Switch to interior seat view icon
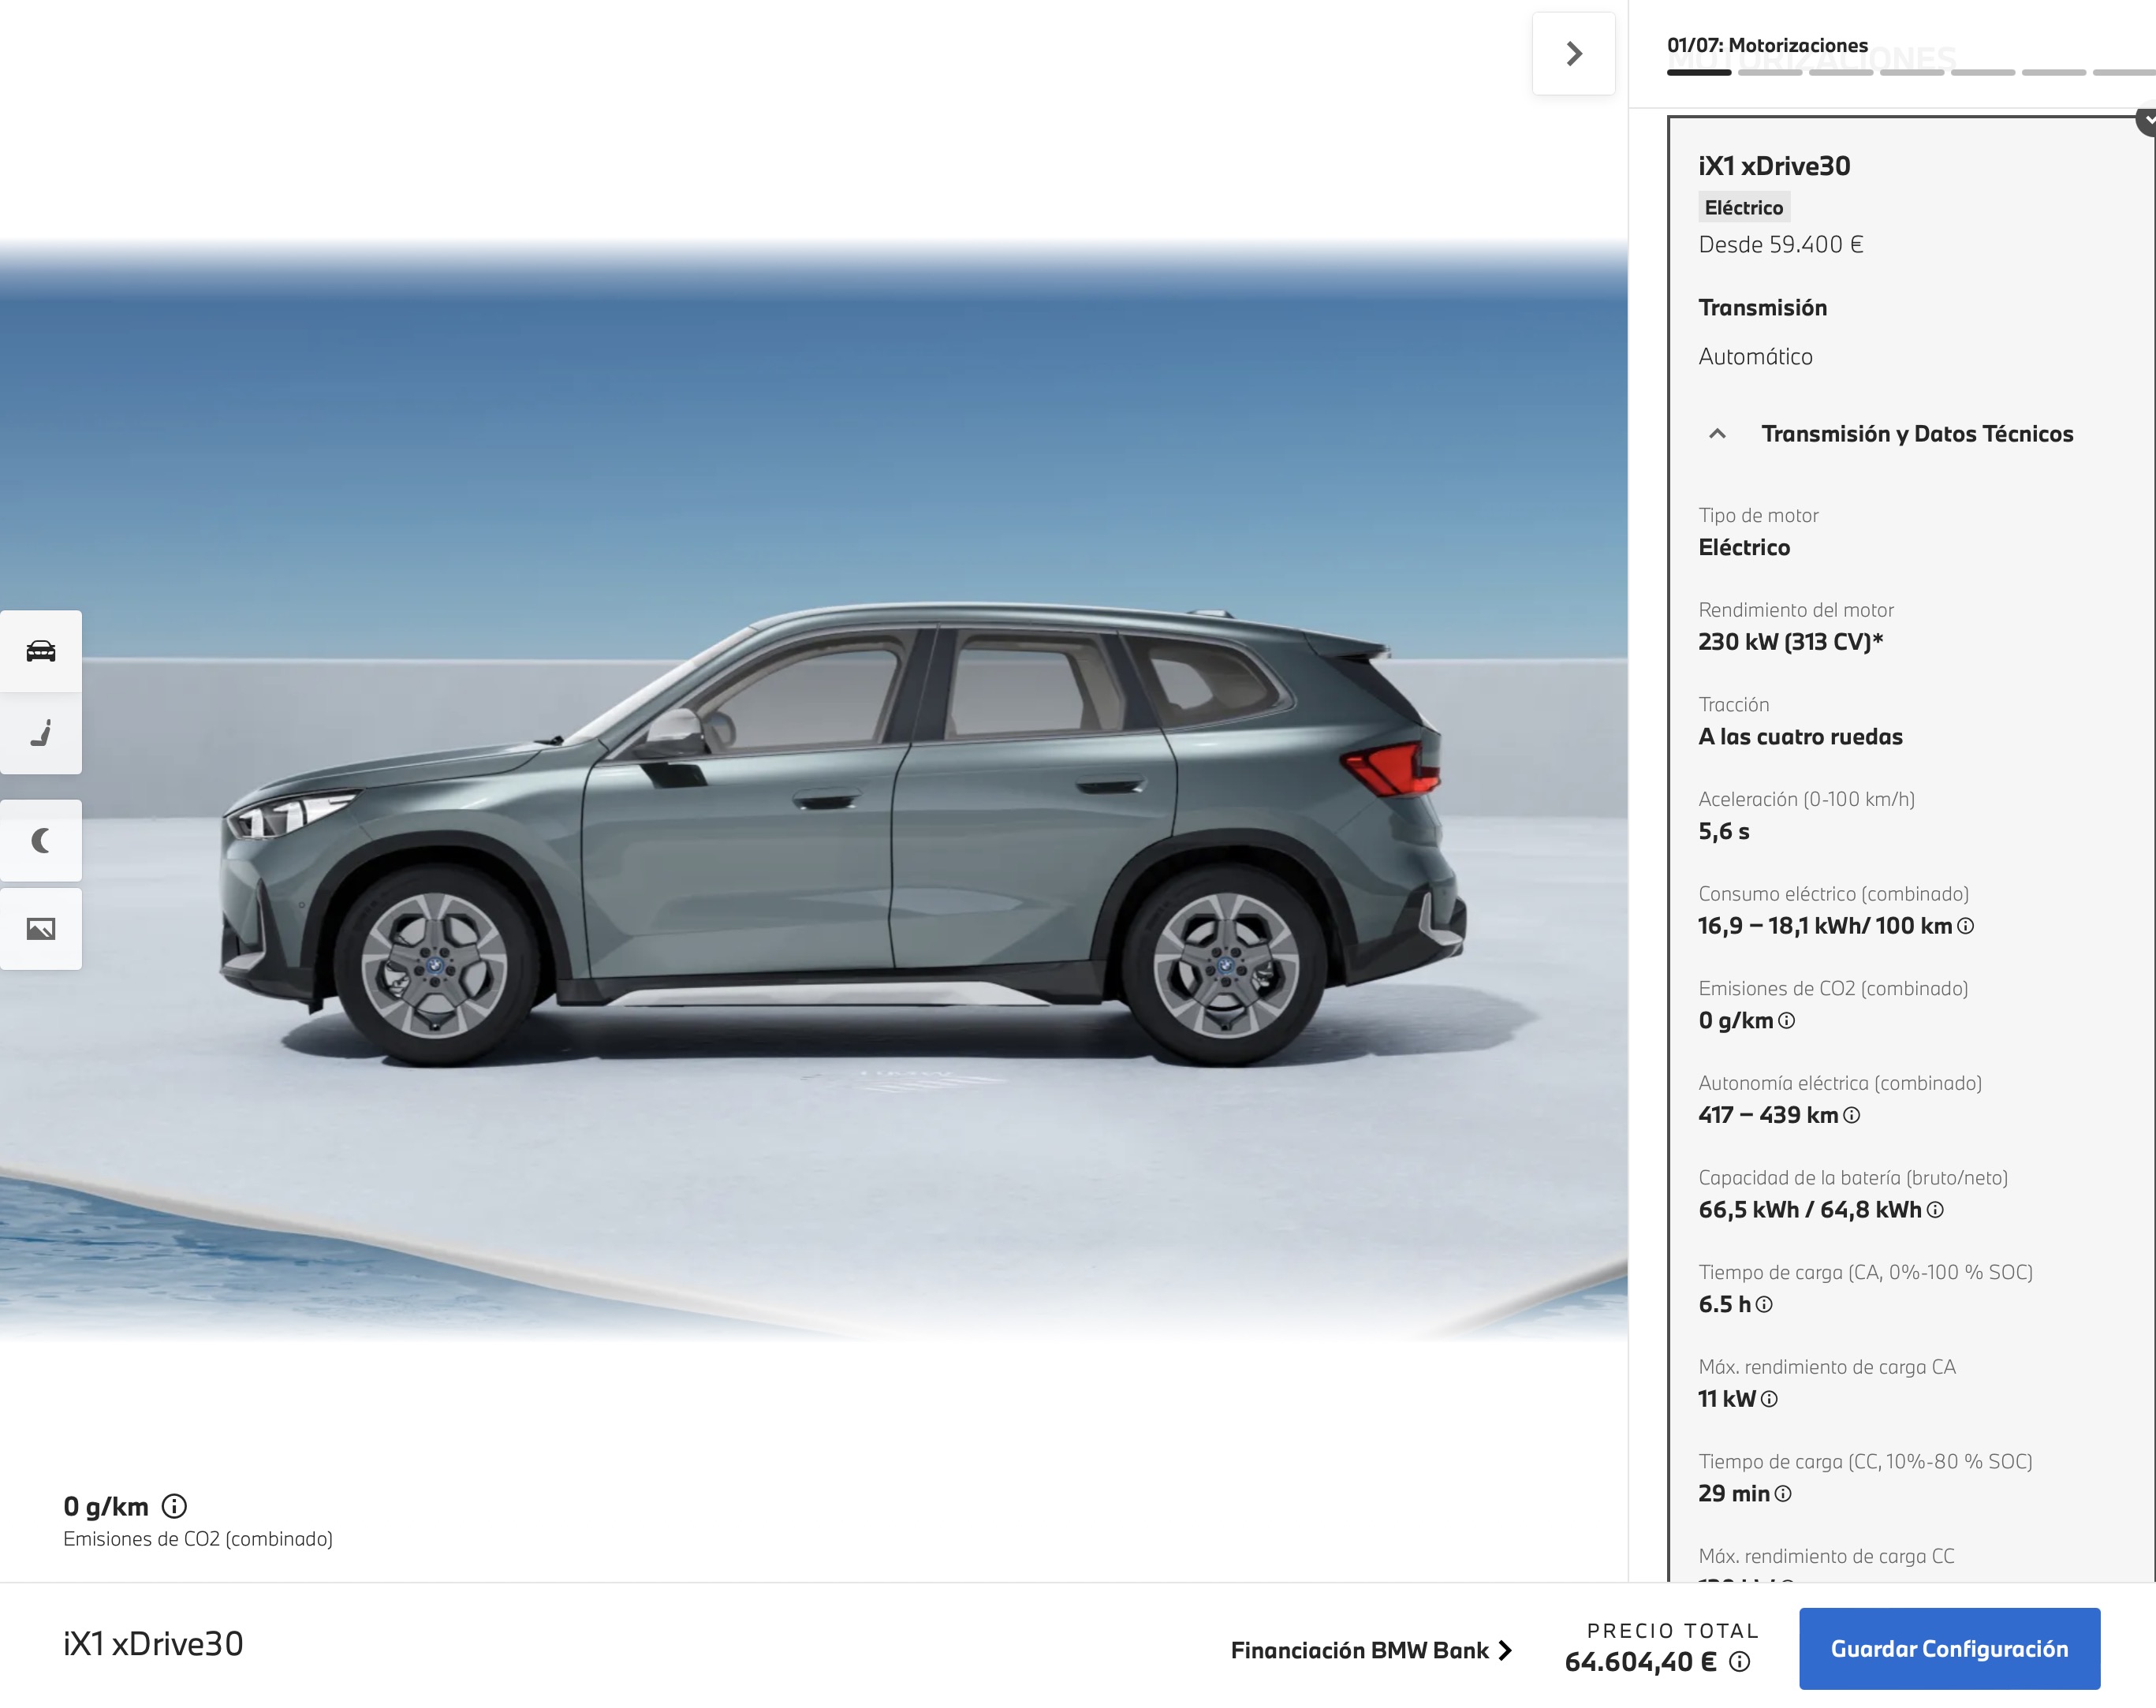Image resolution: width=2156 pixels, height=1708 pixels. pyautogui.click(x=41, y=734)
